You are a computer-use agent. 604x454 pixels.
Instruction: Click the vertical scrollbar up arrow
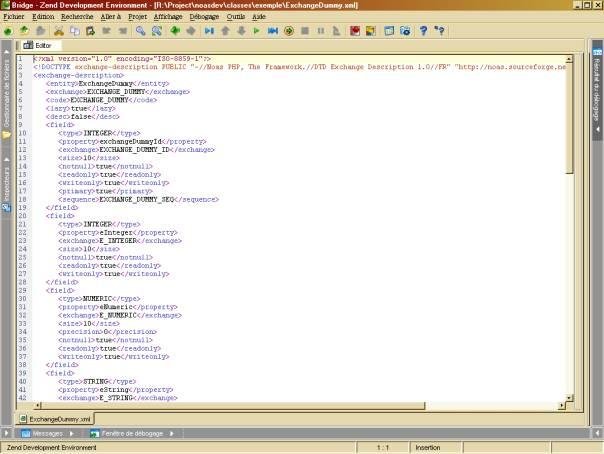(x=569, y=59)
